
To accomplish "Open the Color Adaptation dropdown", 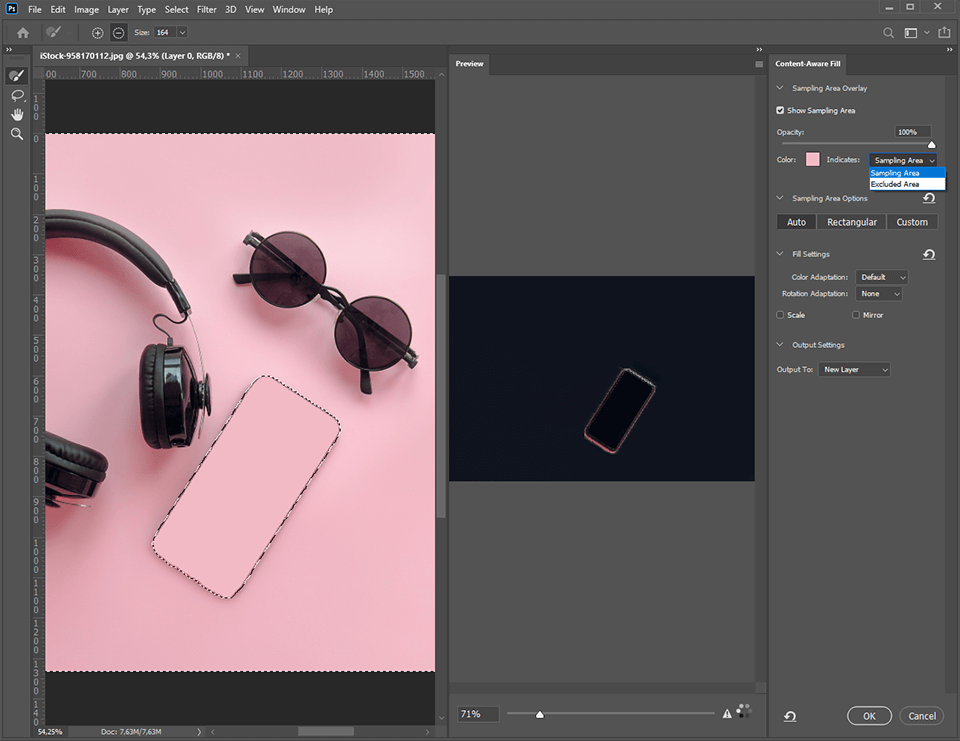I will [881, 276].
